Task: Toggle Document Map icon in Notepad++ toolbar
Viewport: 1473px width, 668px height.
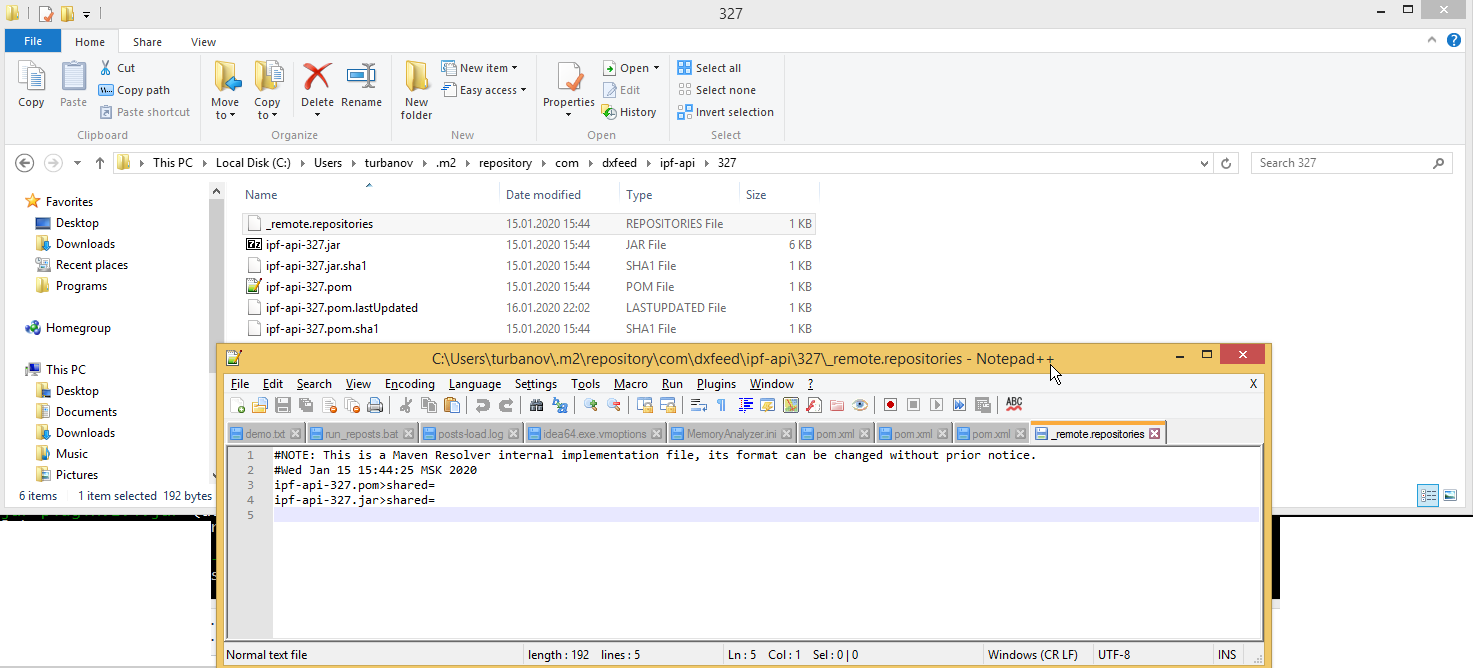Action: [790, 405]
